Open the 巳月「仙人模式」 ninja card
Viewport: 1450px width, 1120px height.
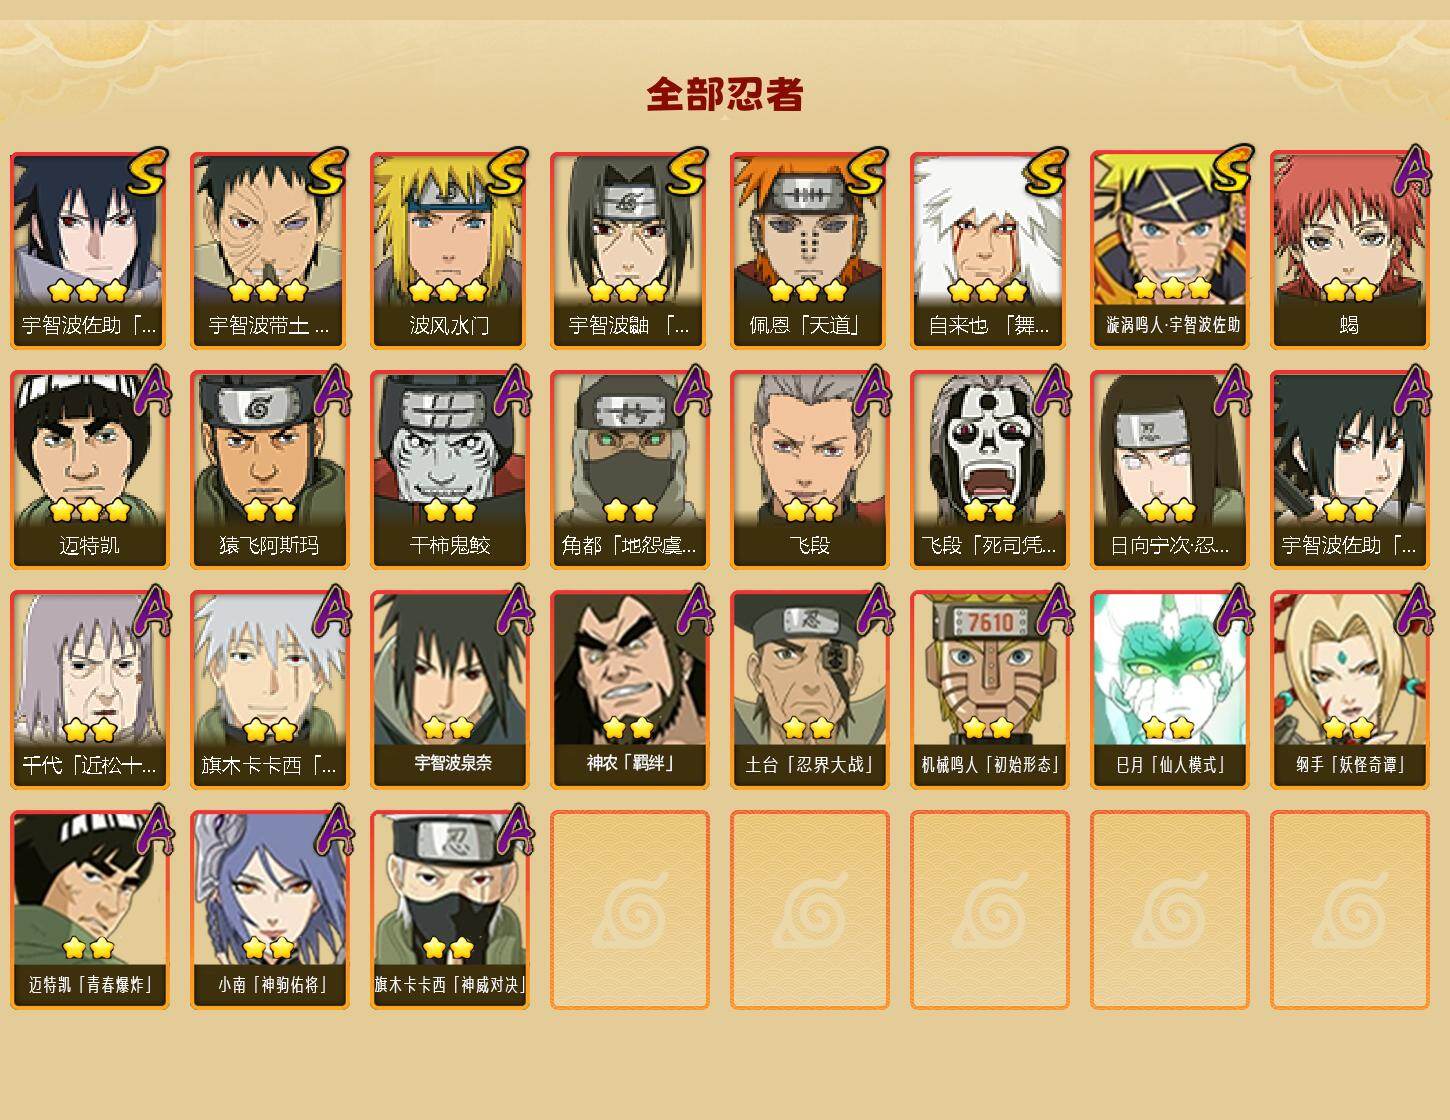1170,690
